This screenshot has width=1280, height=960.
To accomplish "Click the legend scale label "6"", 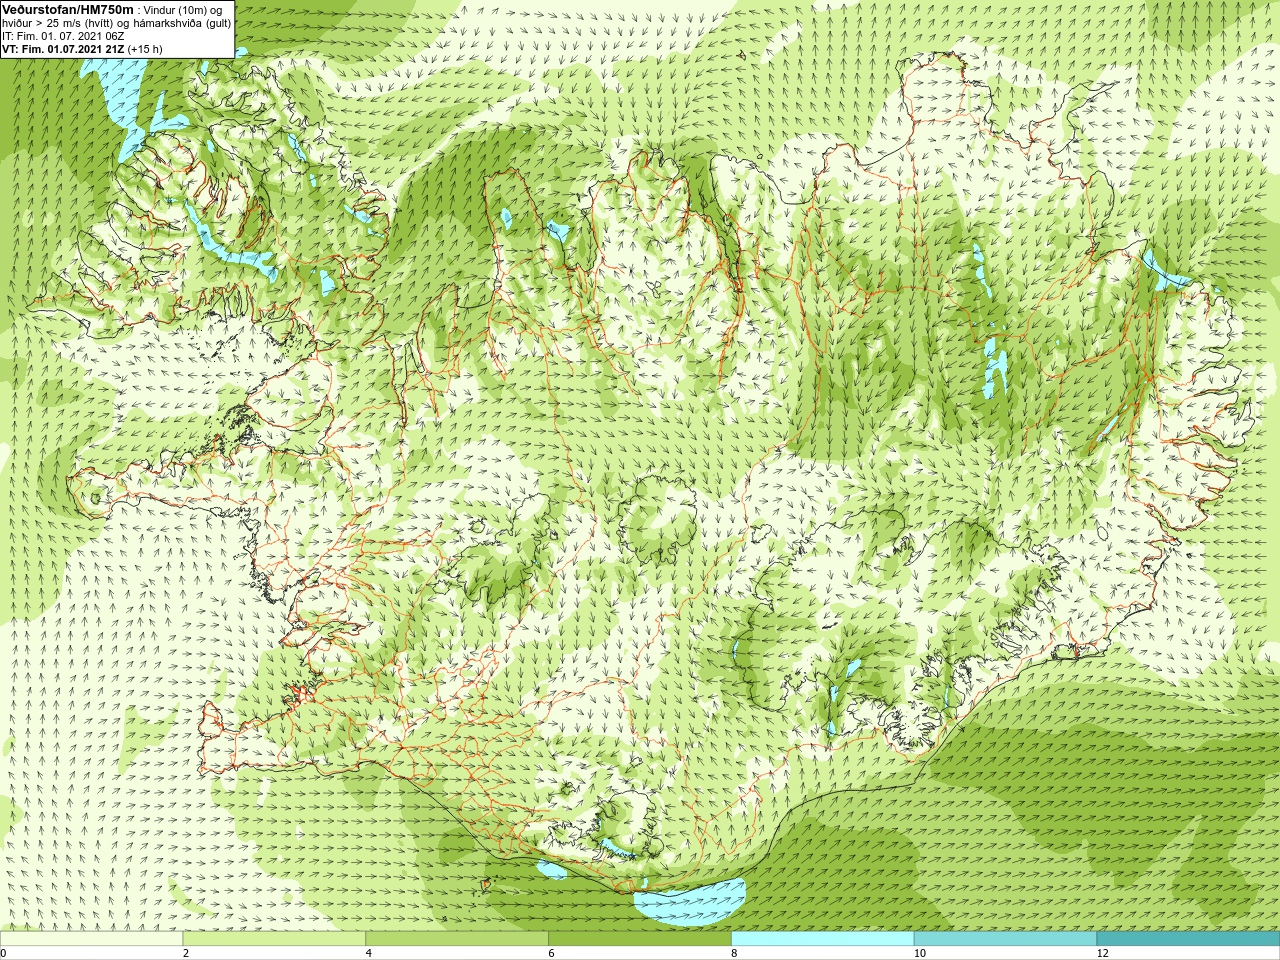I will (x=551, y=953).
